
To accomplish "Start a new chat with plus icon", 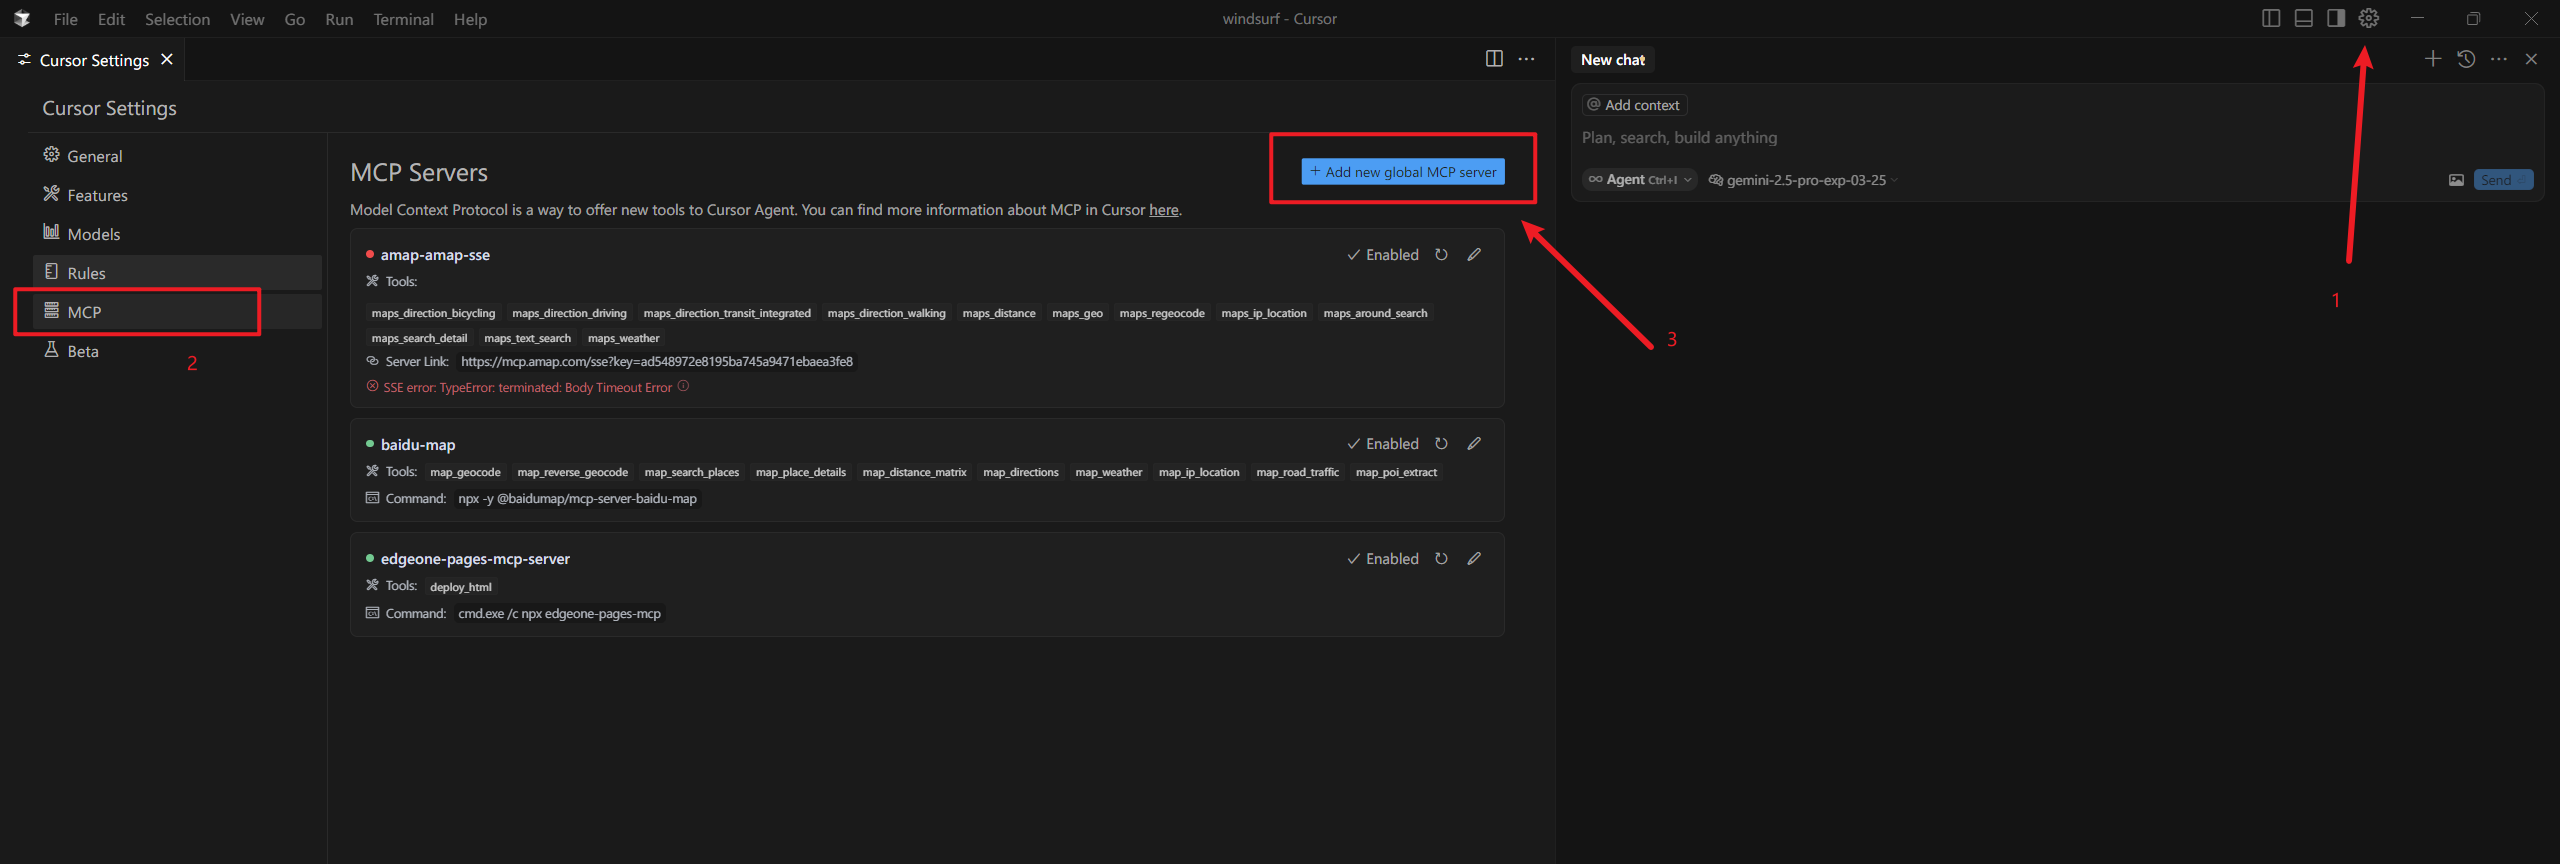I will pyautogui.click(x=2433, y=59).
